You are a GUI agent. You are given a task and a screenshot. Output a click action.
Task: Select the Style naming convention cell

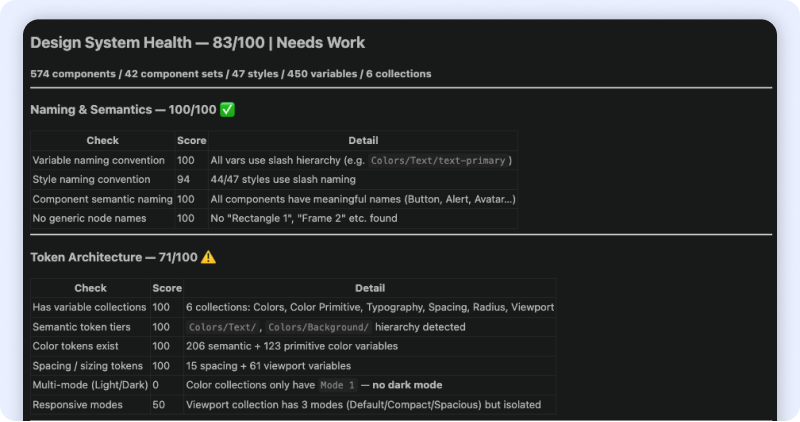click(91, 180)
